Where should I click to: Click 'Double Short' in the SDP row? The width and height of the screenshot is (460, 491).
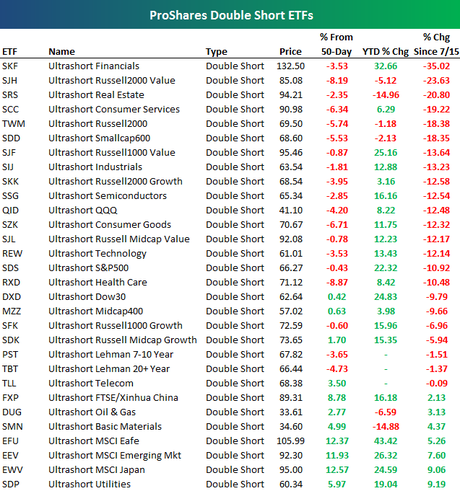[235, 484]
